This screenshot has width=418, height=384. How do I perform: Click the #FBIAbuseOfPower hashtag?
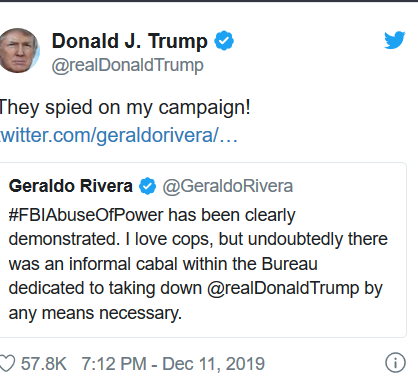tap(86, 215)
